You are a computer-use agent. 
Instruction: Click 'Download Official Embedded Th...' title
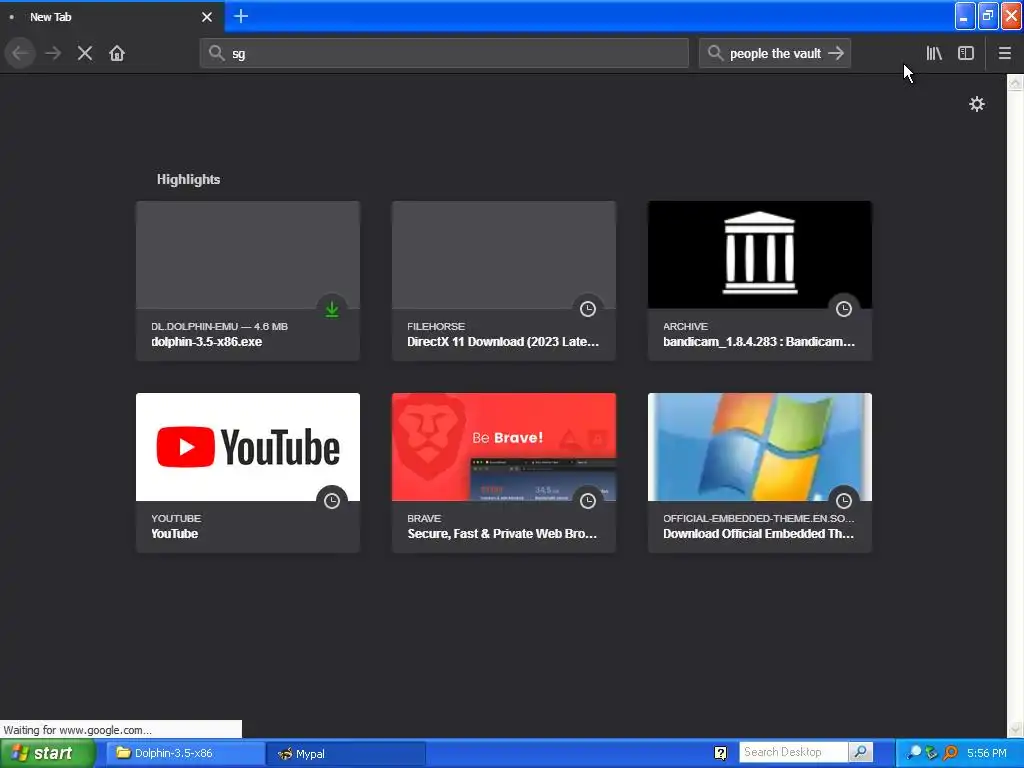(x=758, y=534)
